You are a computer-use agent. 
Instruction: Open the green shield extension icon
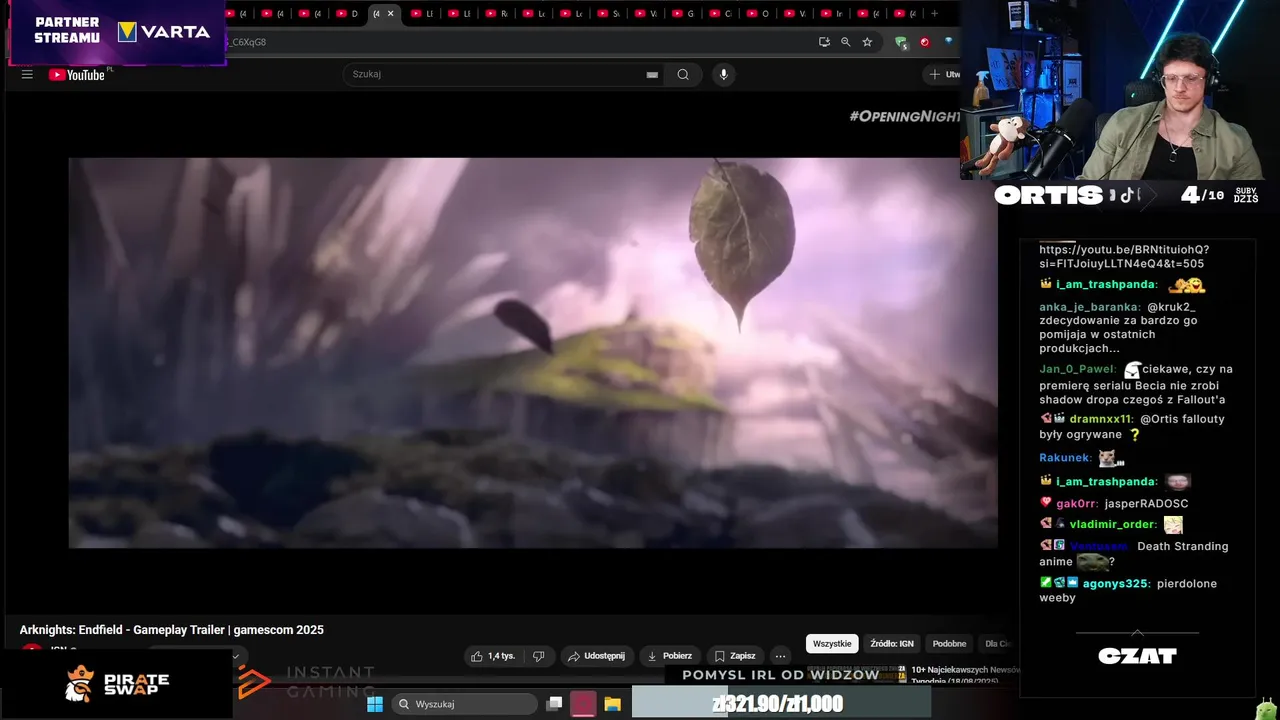901,42
